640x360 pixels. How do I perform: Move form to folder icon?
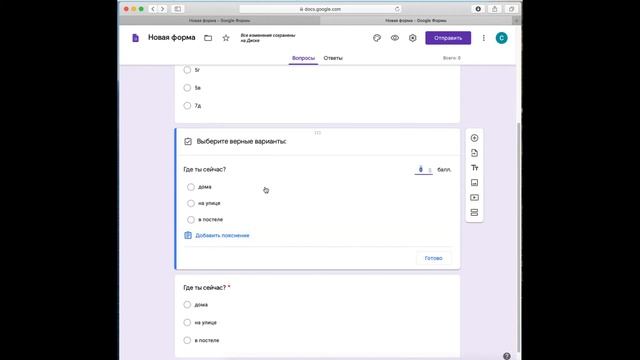click(208, 38)
